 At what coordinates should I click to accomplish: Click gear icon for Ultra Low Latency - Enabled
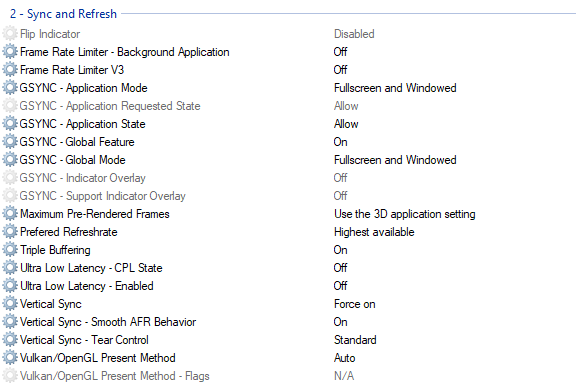[x=10, y=286]
